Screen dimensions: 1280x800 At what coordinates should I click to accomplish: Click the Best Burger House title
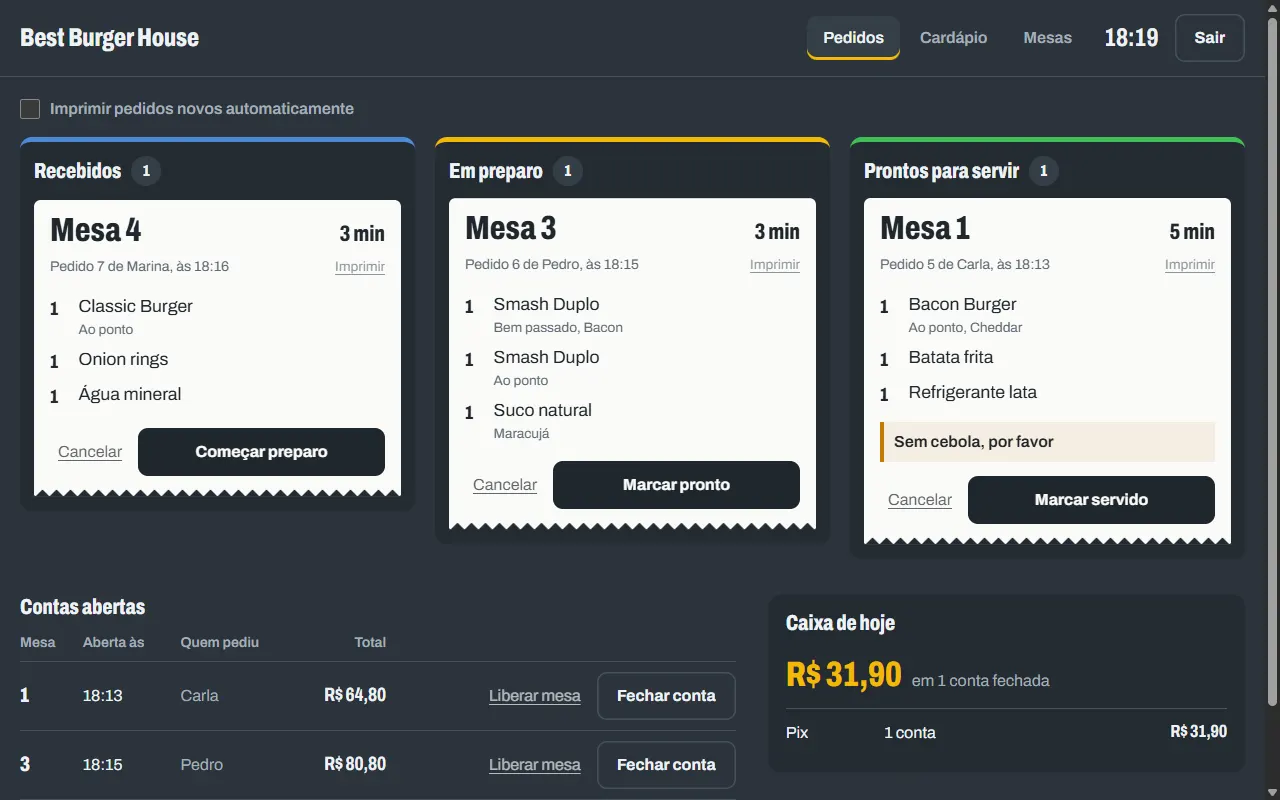click(x=110, y=38)
